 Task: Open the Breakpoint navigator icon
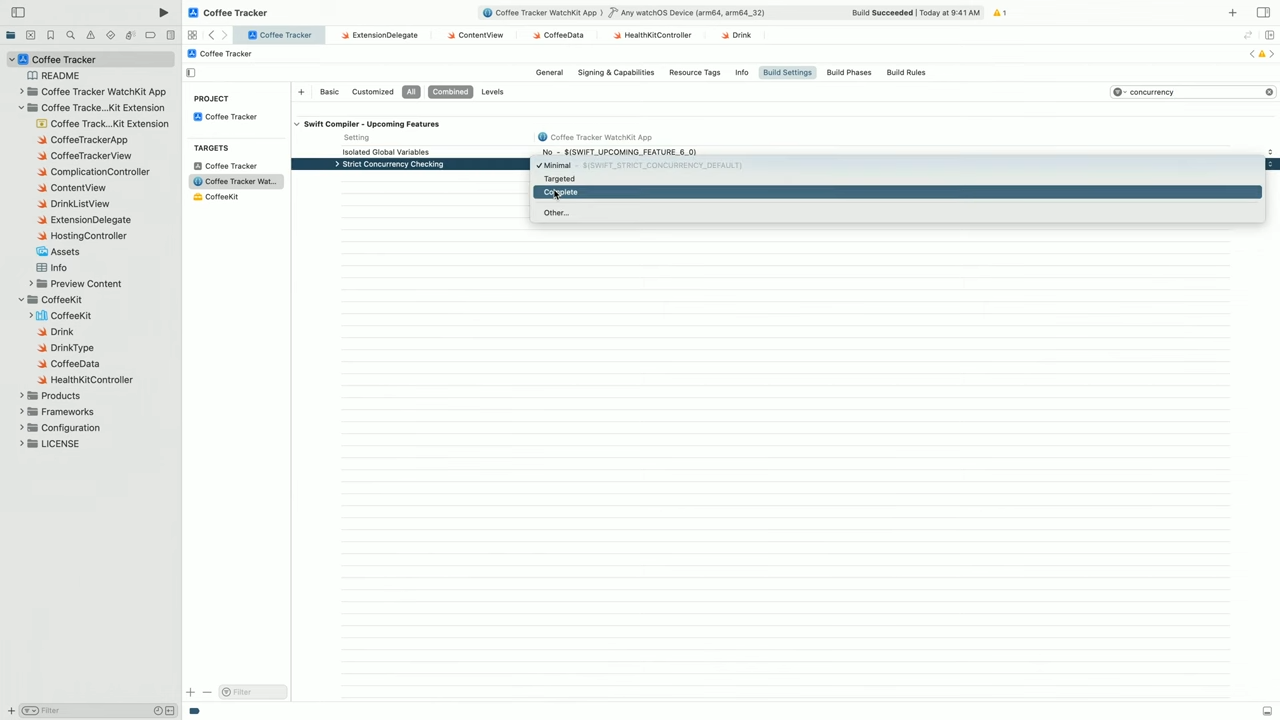coord(150,35)
